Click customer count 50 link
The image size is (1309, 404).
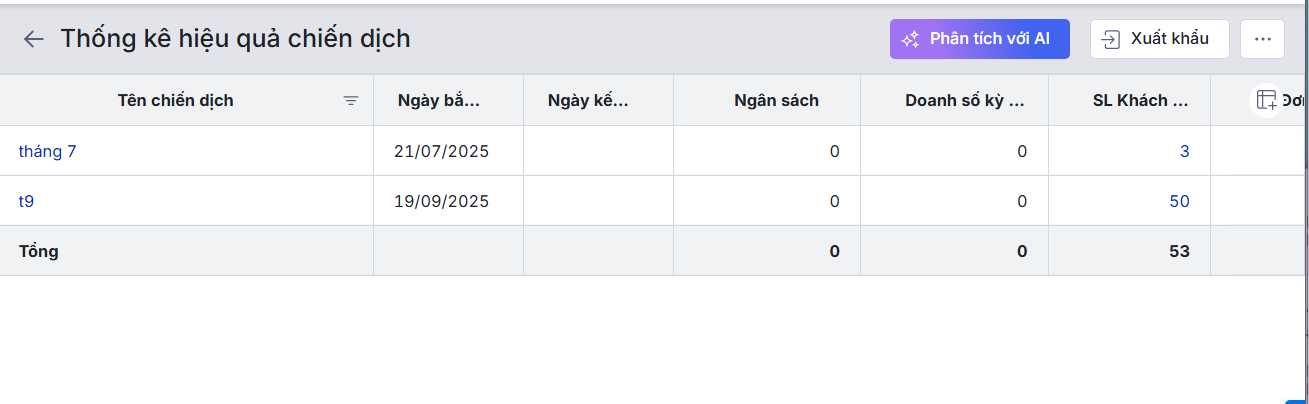pyautogui.click(x=1179, y=201)
